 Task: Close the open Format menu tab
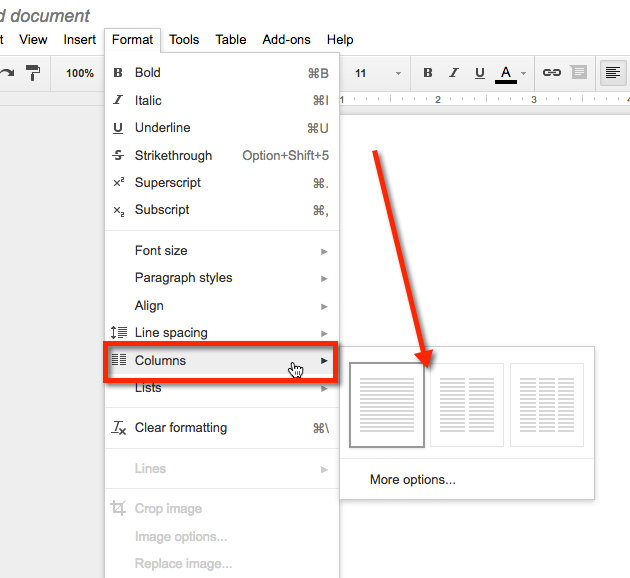pyautogui.click(x=133, y=40)
